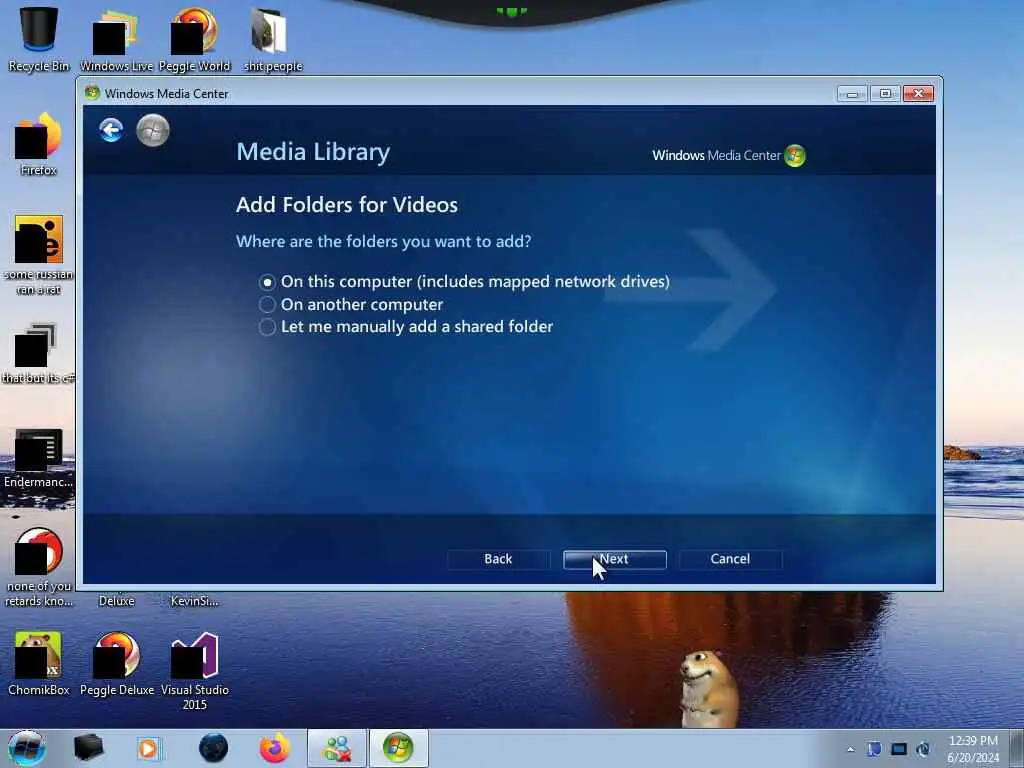Select the Peggle Deluxe desktop icon
The image size is (1024, 768).
(117, 664)
